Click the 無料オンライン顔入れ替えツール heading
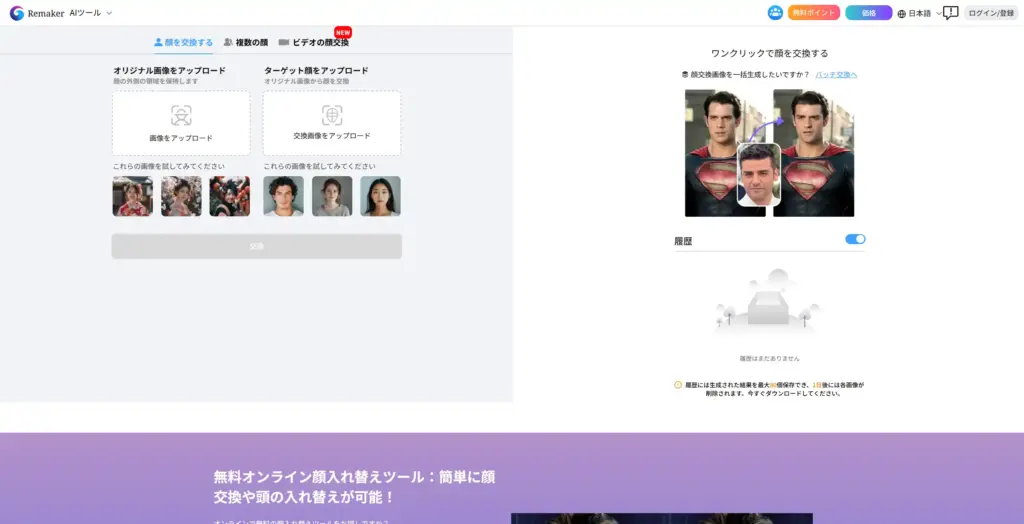1024x524 pixels. 354,487
